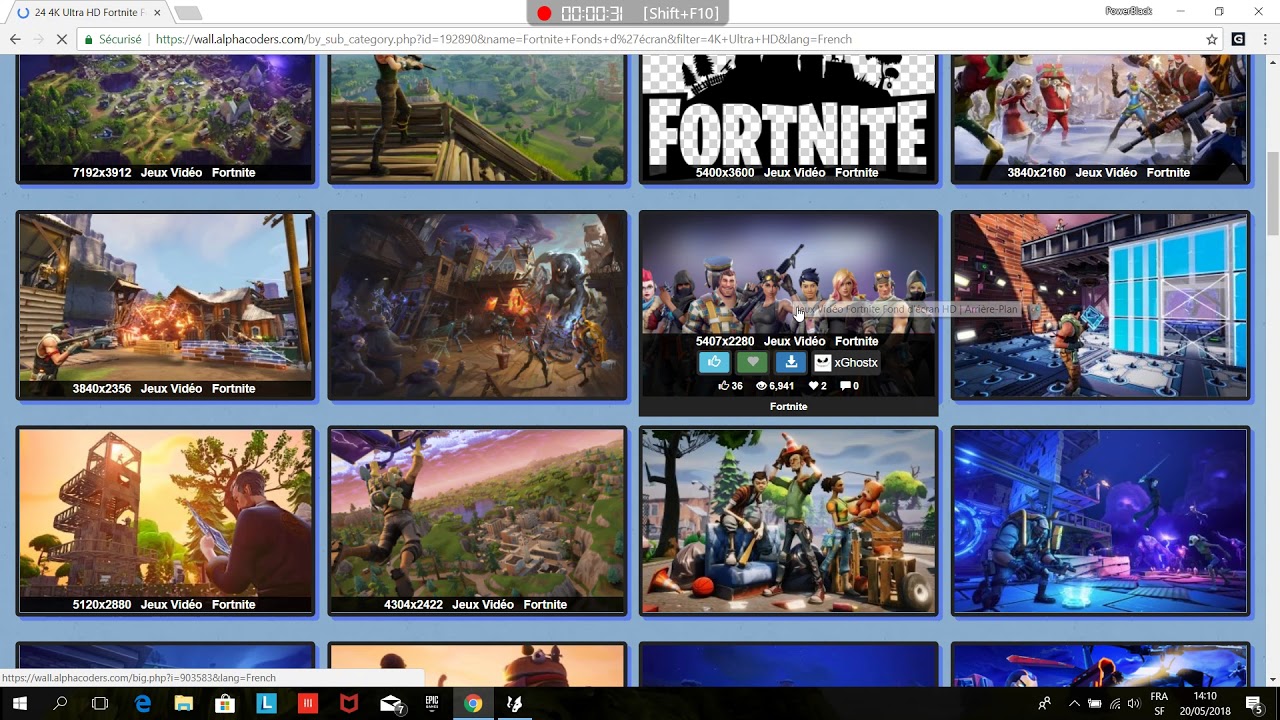Viewport: 1280px width, 720px height.
Task: Open the purple night storm wallpaper thumbnail
Action: tap(1100, 521)
